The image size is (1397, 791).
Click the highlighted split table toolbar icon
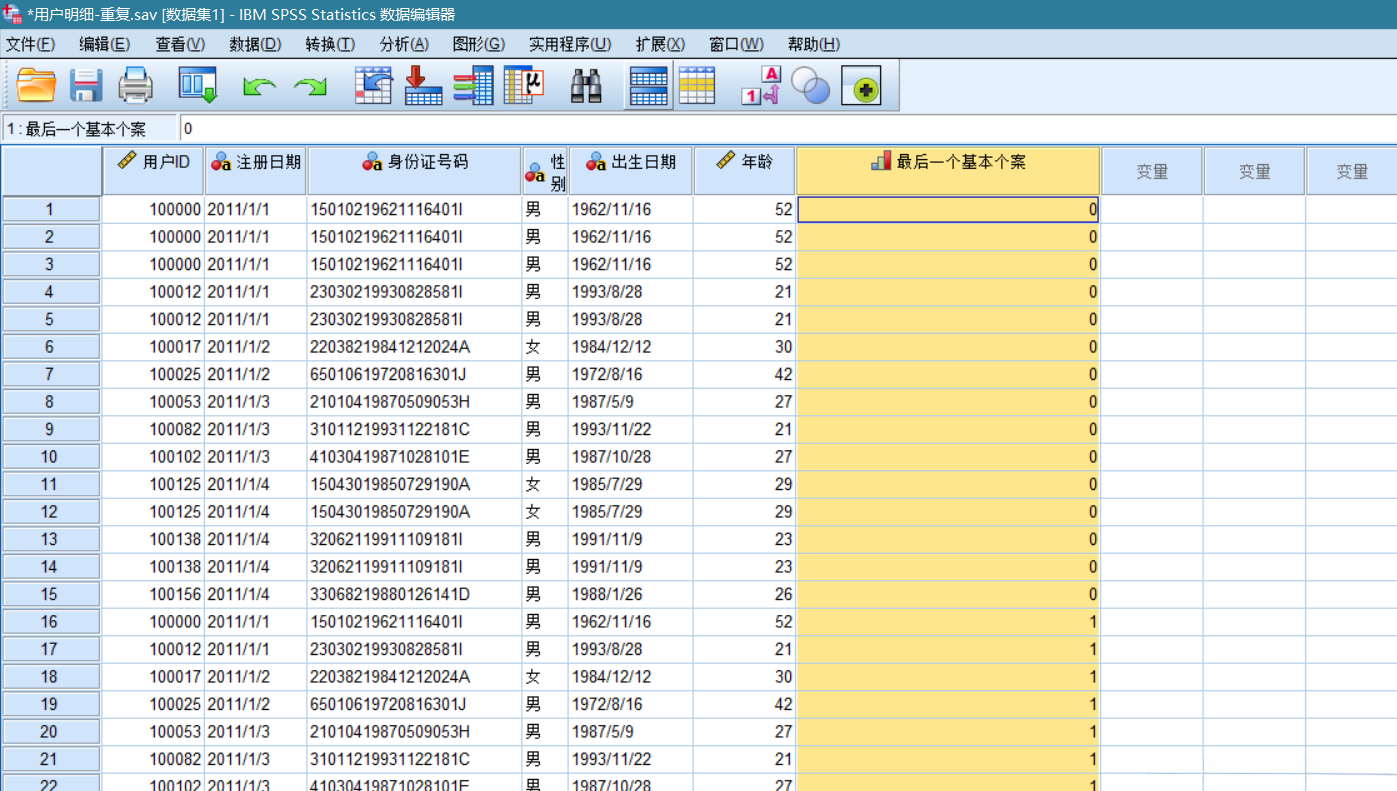pyautogui.click(x=648, y=86)
